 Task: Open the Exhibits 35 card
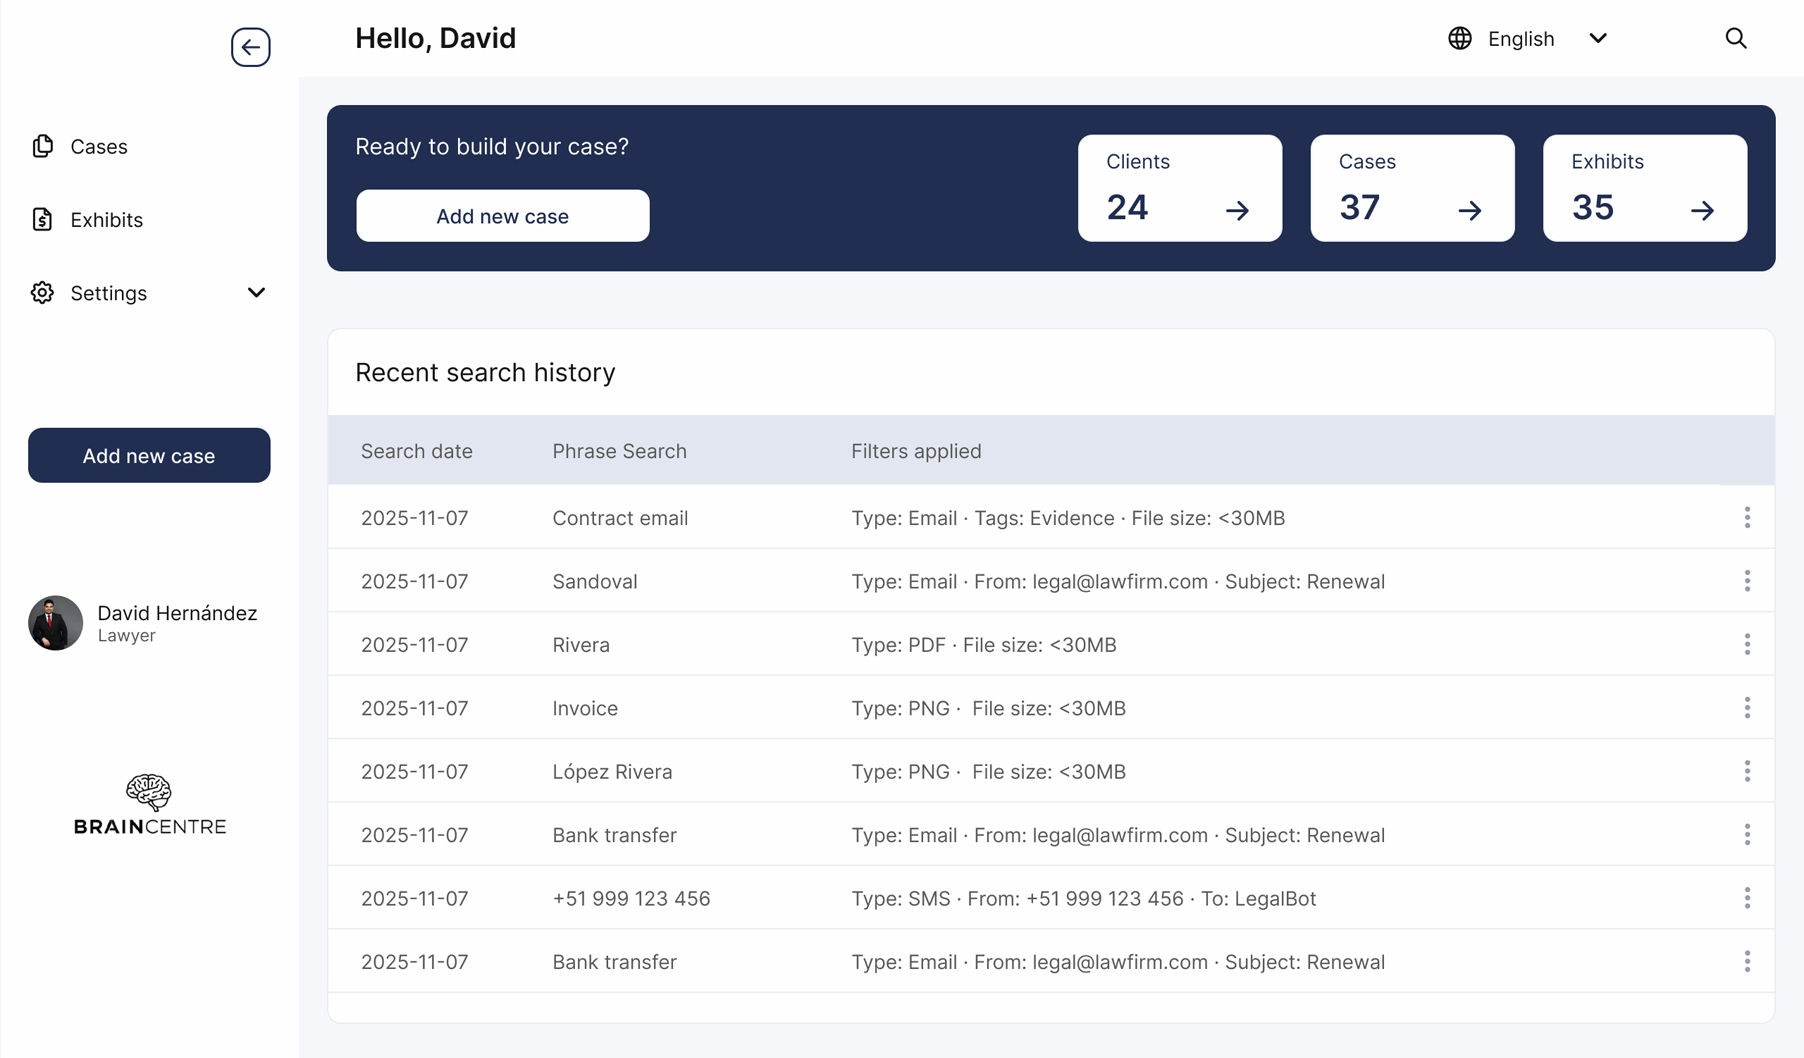pos(1645,188)
